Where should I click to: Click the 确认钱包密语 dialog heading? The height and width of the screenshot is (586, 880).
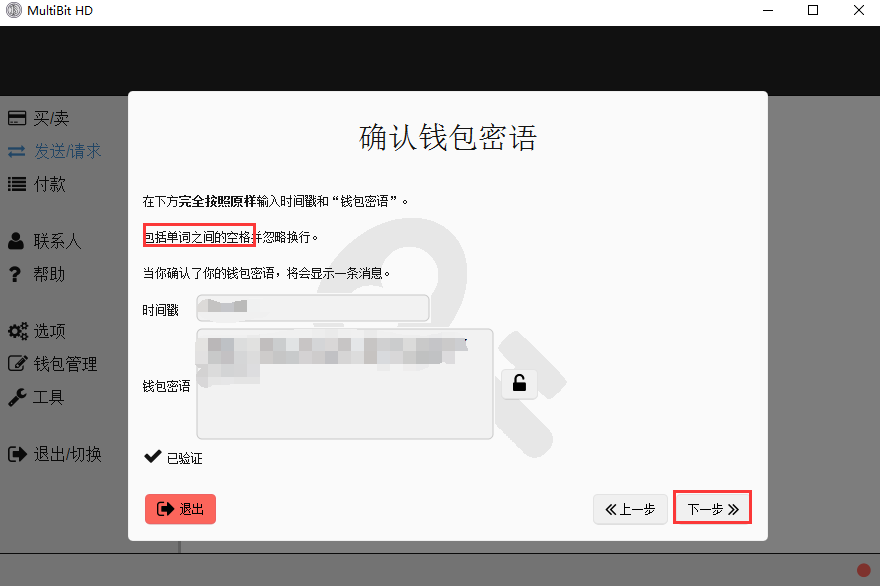448,138
